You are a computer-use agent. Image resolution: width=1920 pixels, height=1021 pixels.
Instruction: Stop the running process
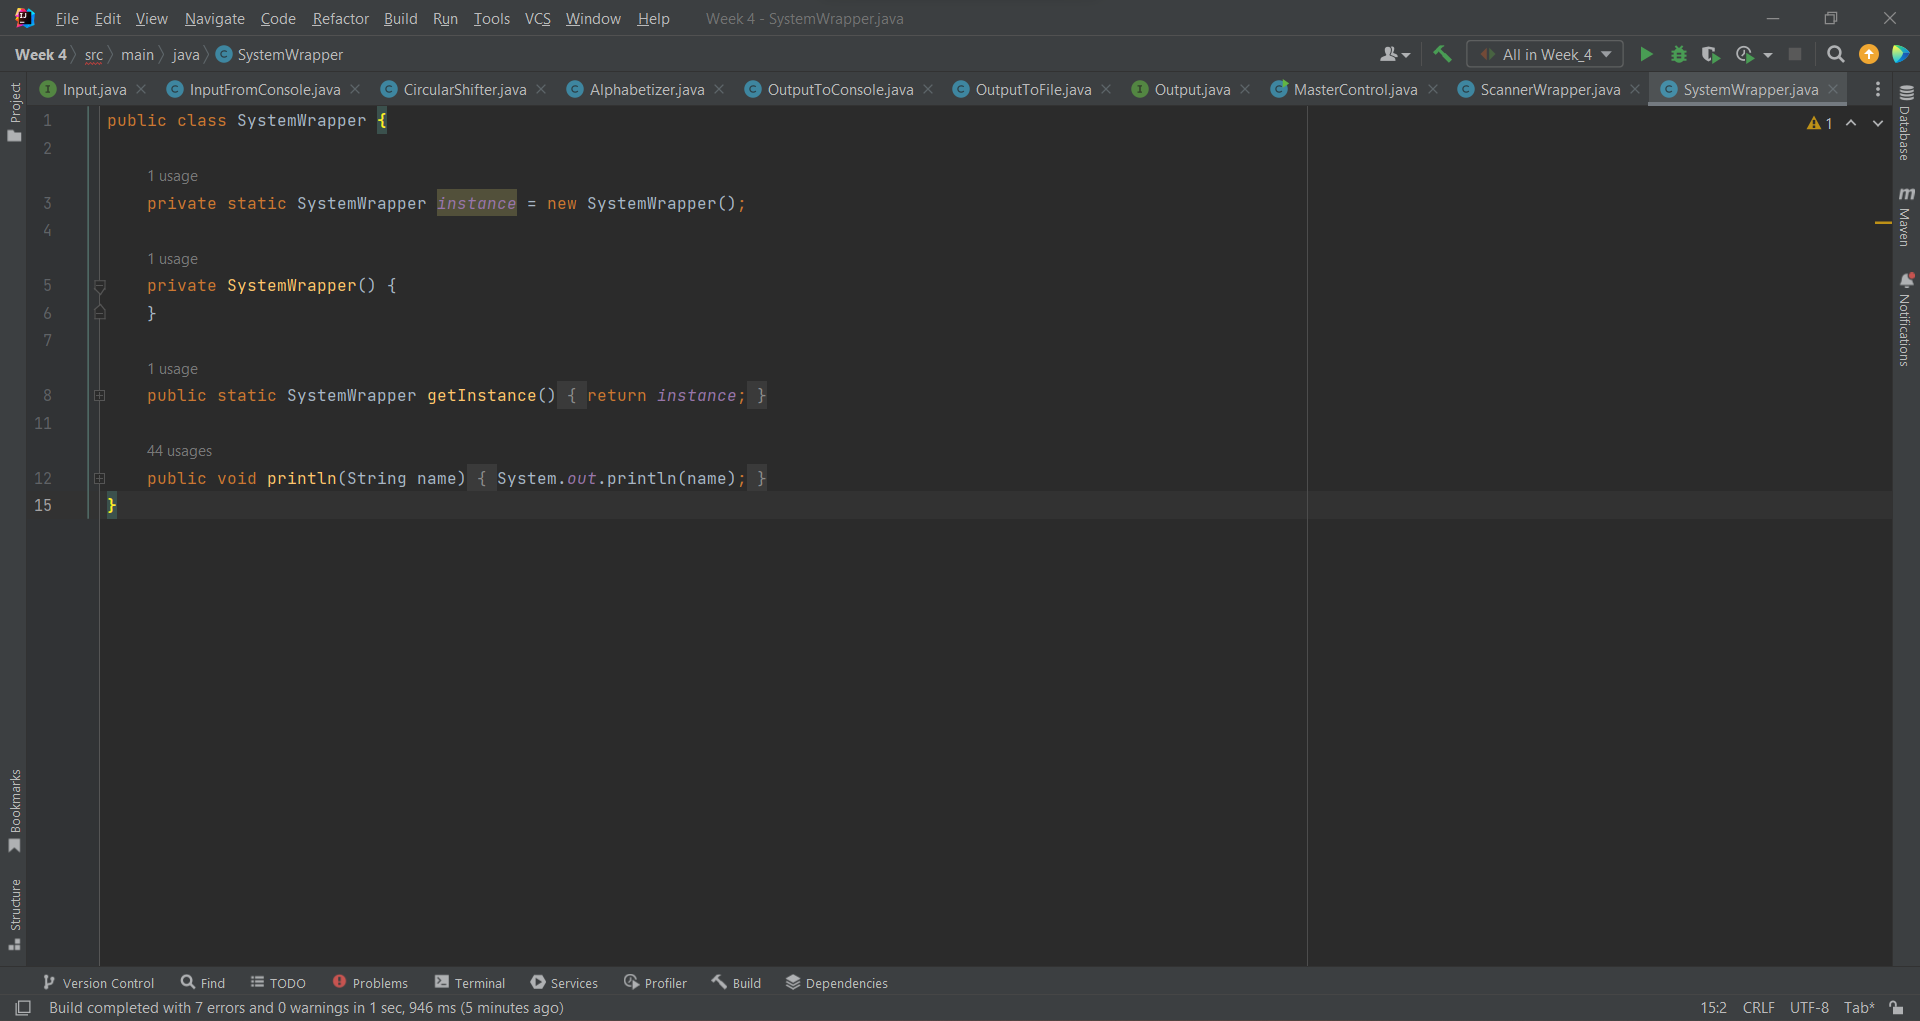pos(1796,54)
